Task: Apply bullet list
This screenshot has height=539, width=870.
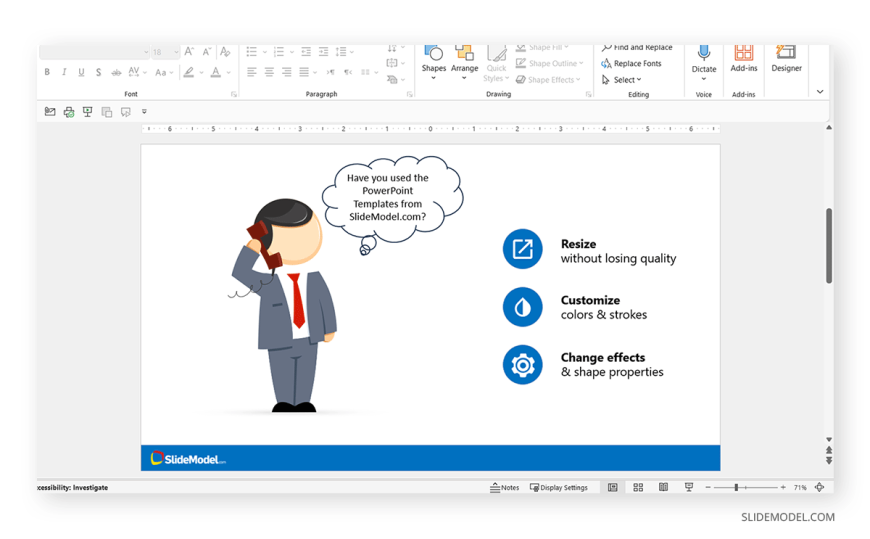Action: pos(252,52)
